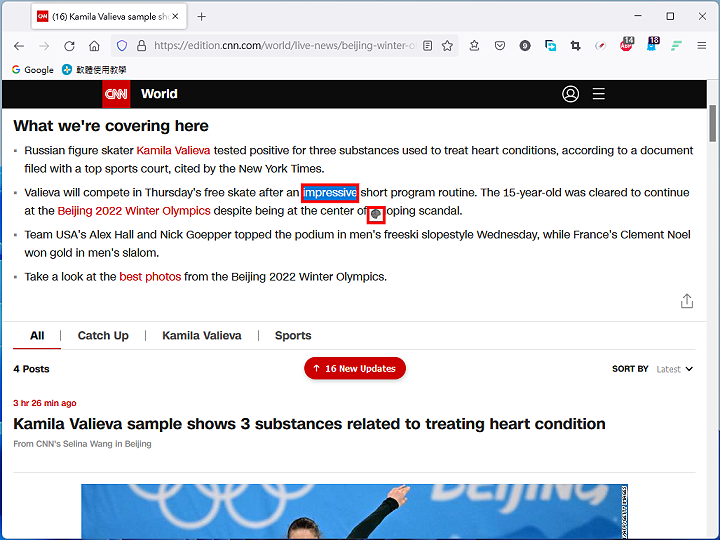Viewport: 720px width, 540px height.
Task: Open the browser home page
Action: (x=94, y=46)
